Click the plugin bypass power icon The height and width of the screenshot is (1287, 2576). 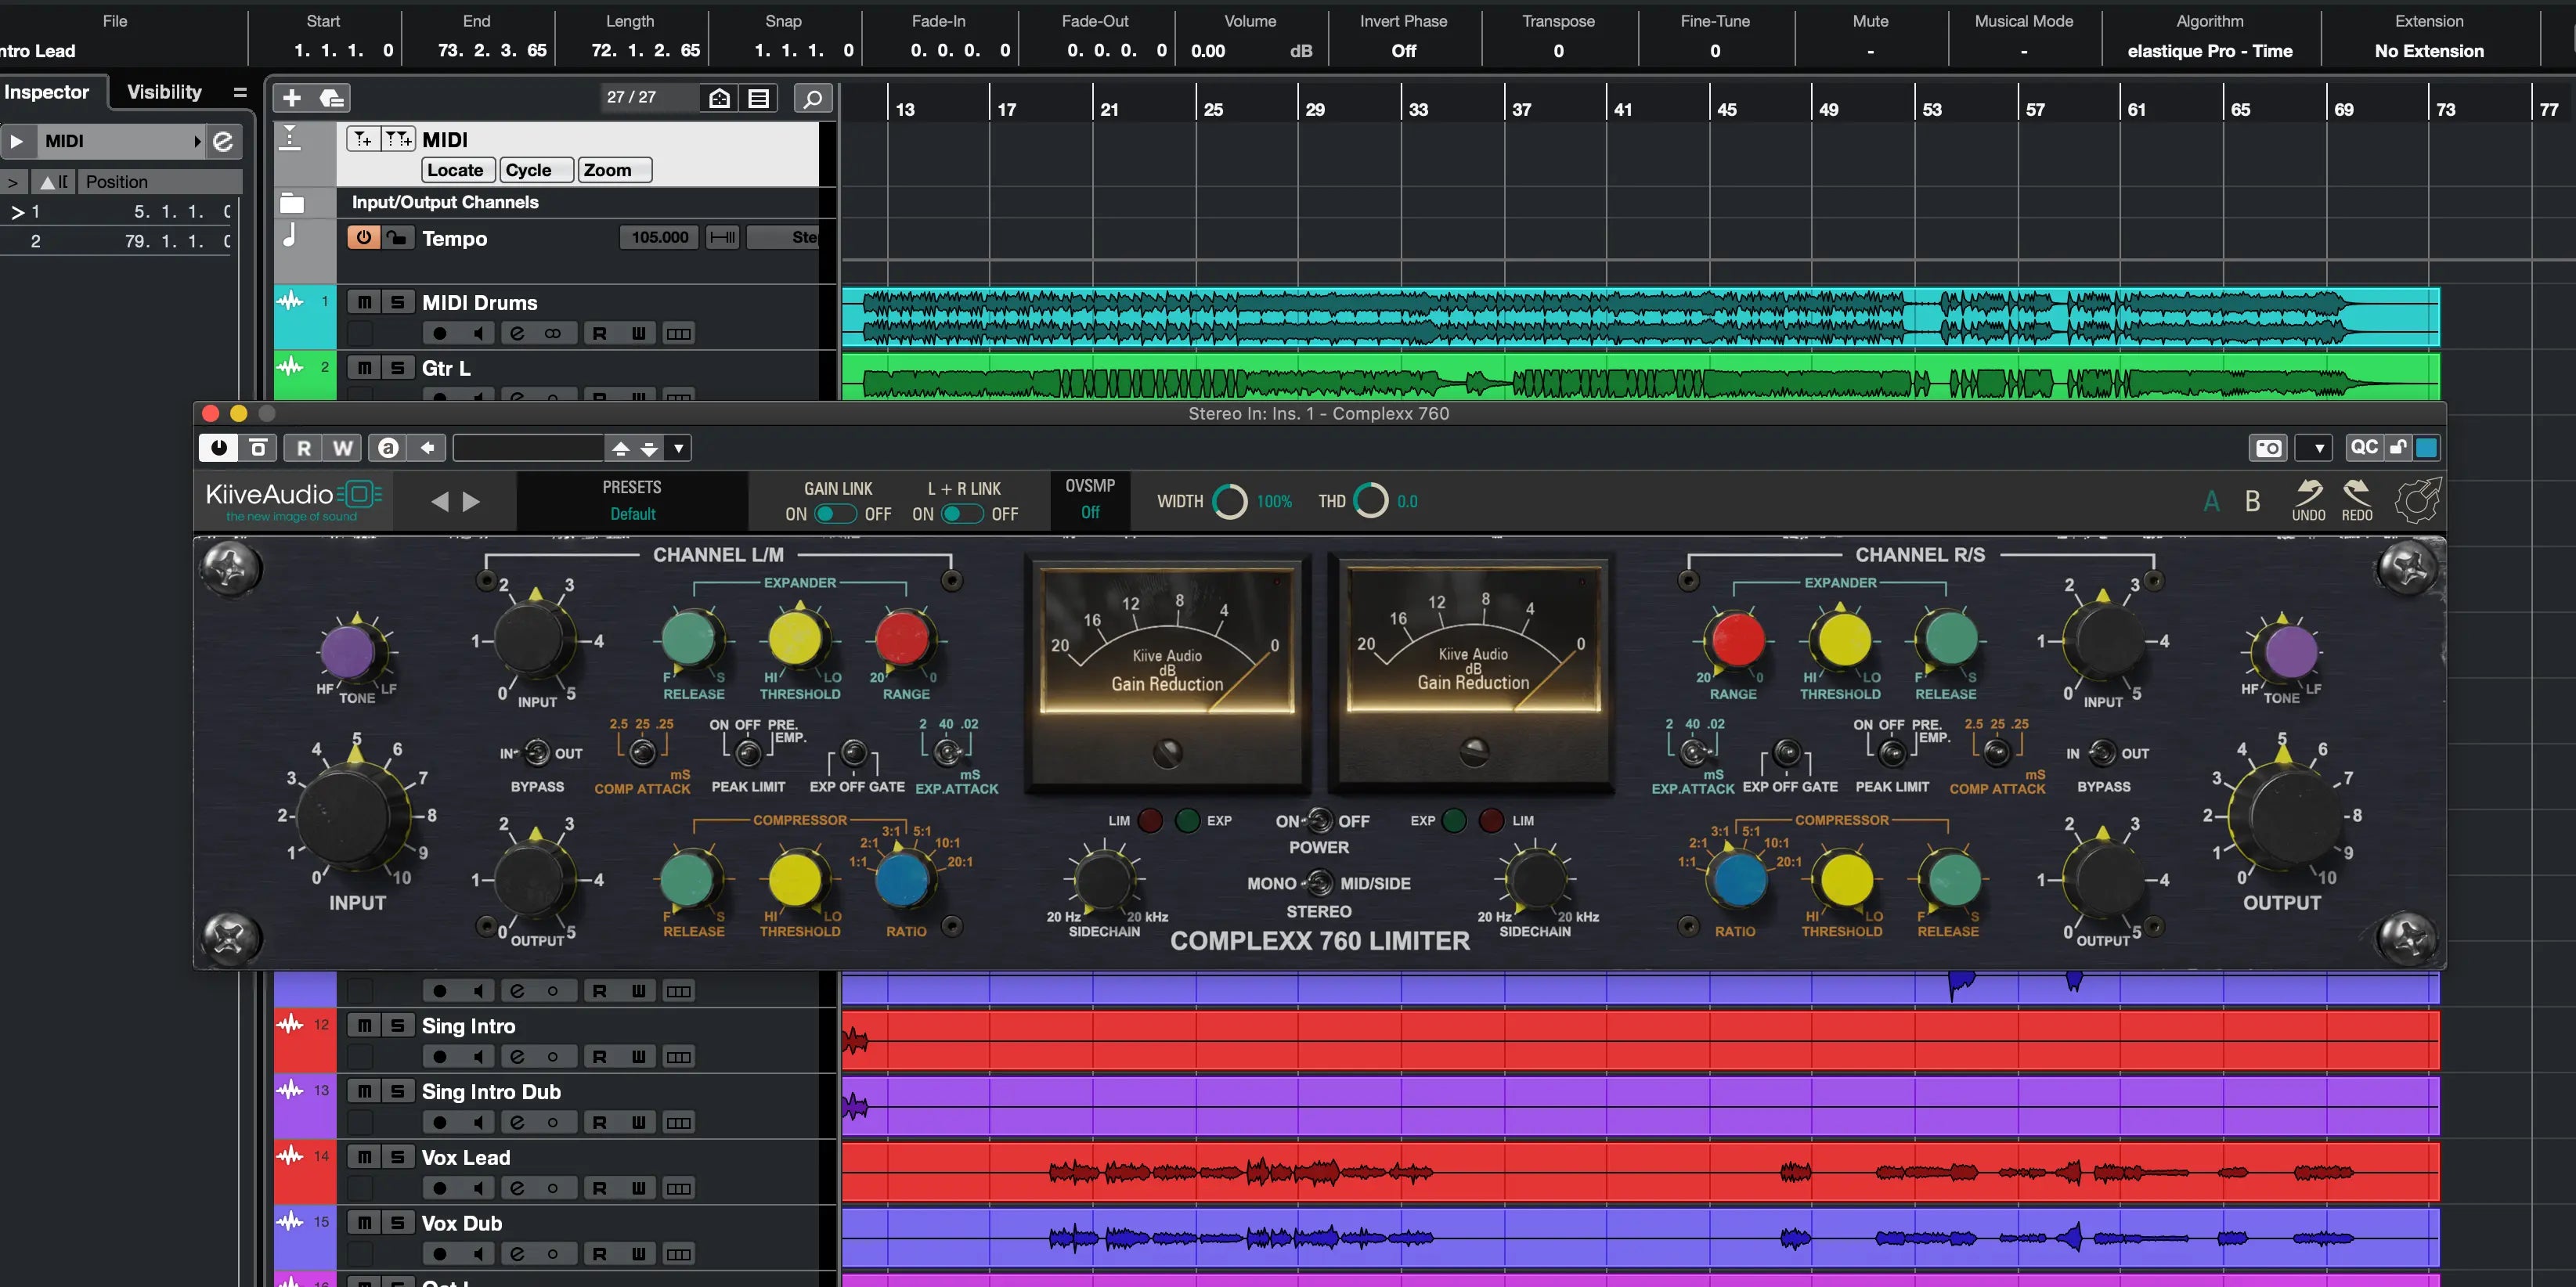tap(218, 448)
